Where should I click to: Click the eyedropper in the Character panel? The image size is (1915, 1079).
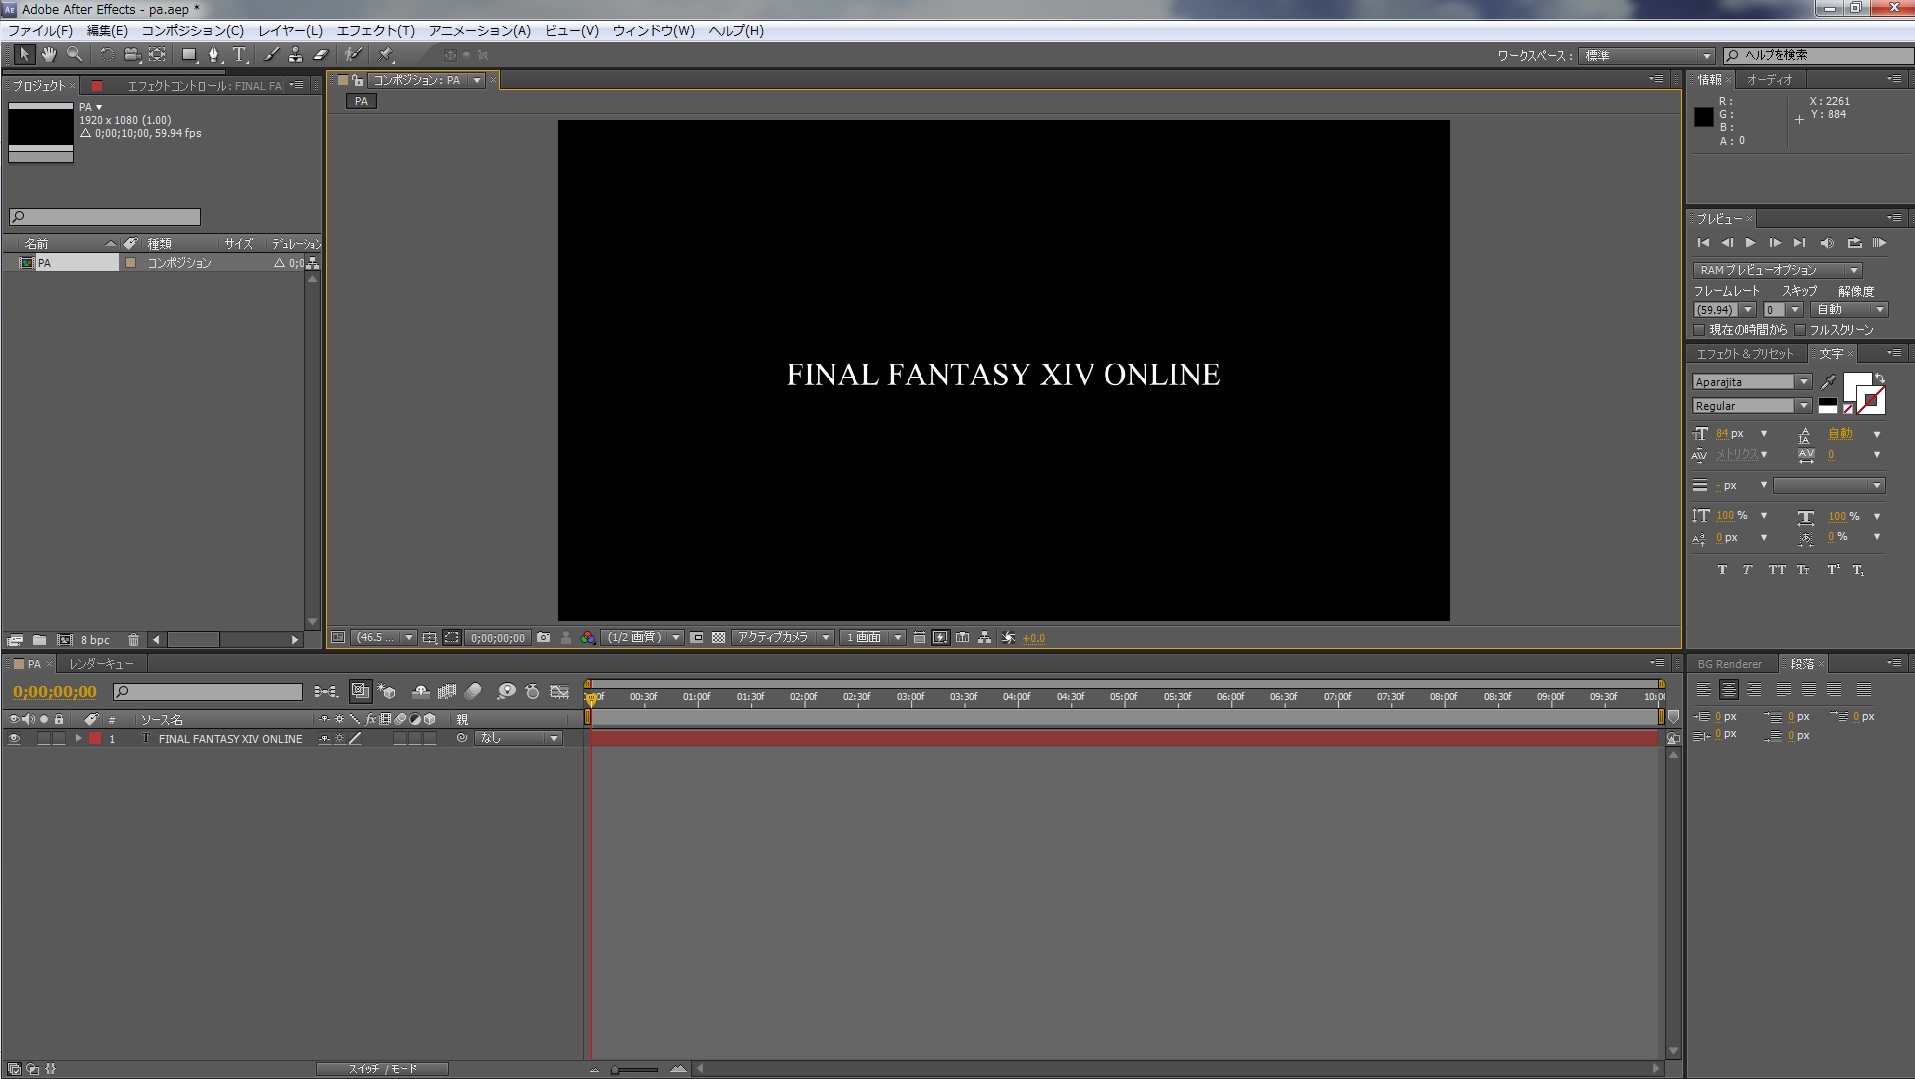(1829, 382)
